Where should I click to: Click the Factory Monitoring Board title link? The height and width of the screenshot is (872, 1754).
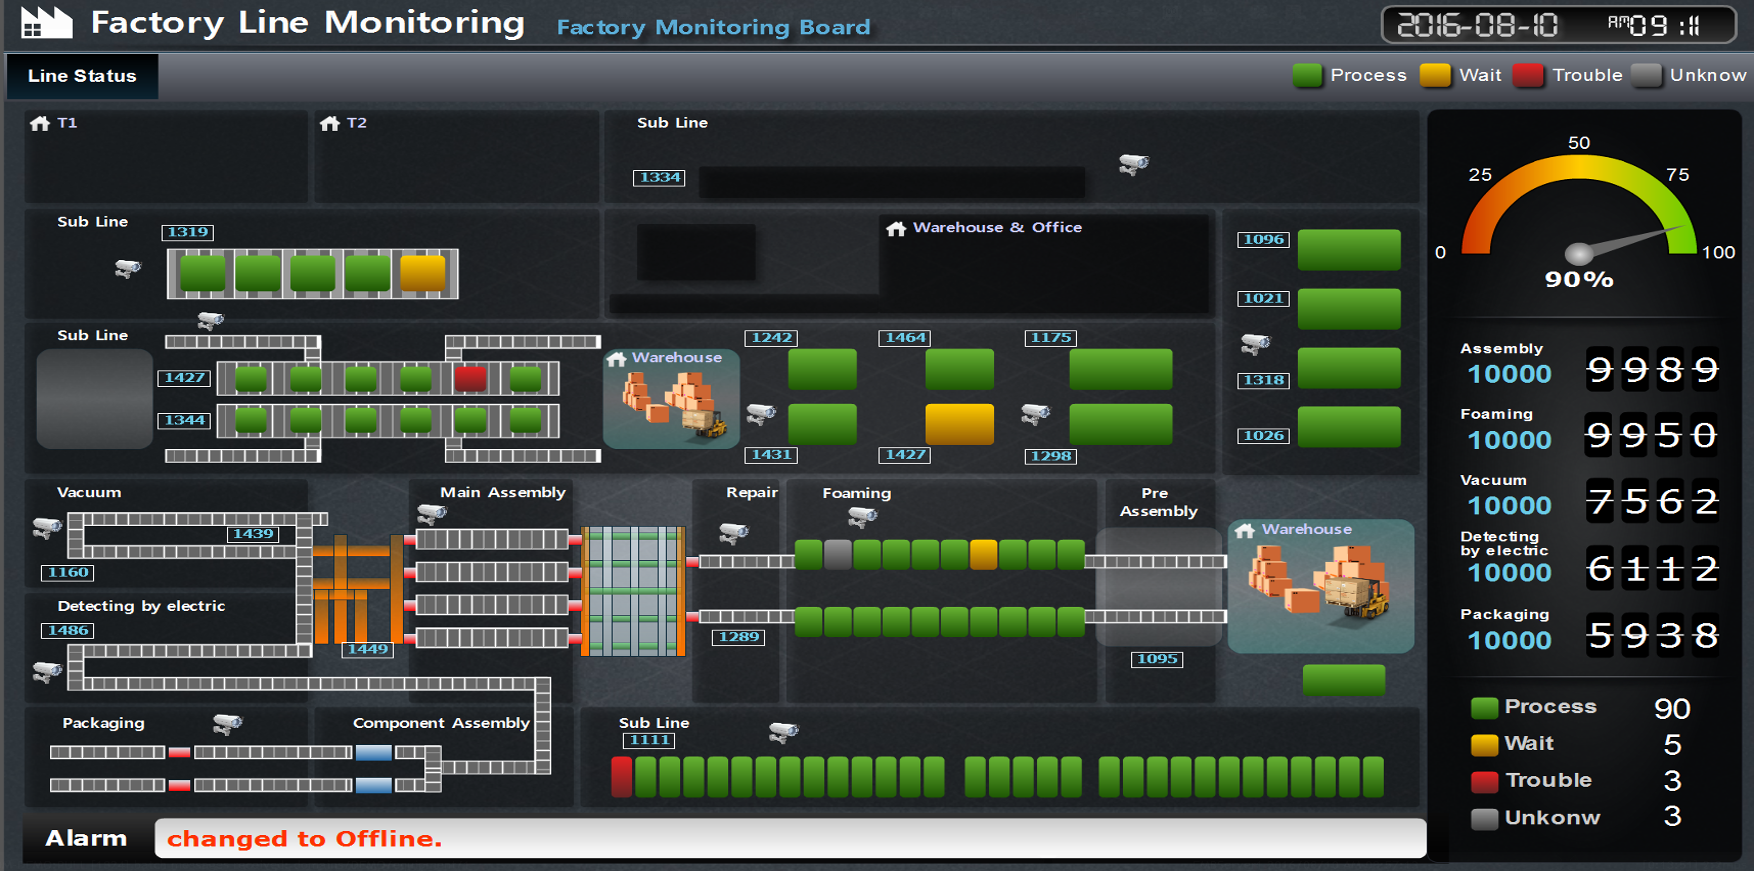pyautogui.click(x=713, y=27)
